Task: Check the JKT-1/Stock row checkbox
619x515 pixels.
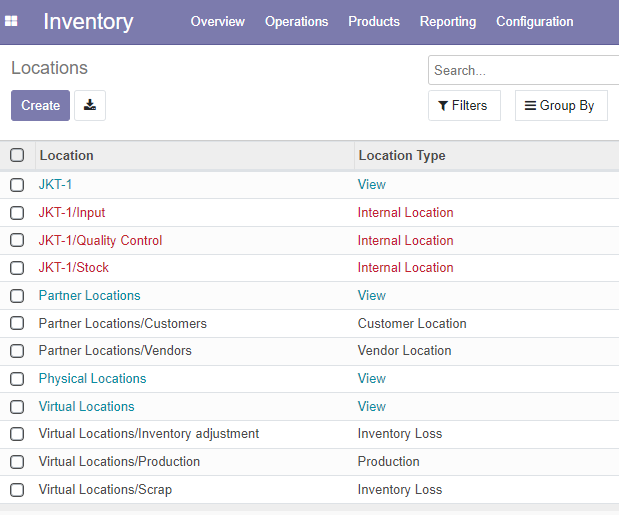Action: tap(17, 268)
